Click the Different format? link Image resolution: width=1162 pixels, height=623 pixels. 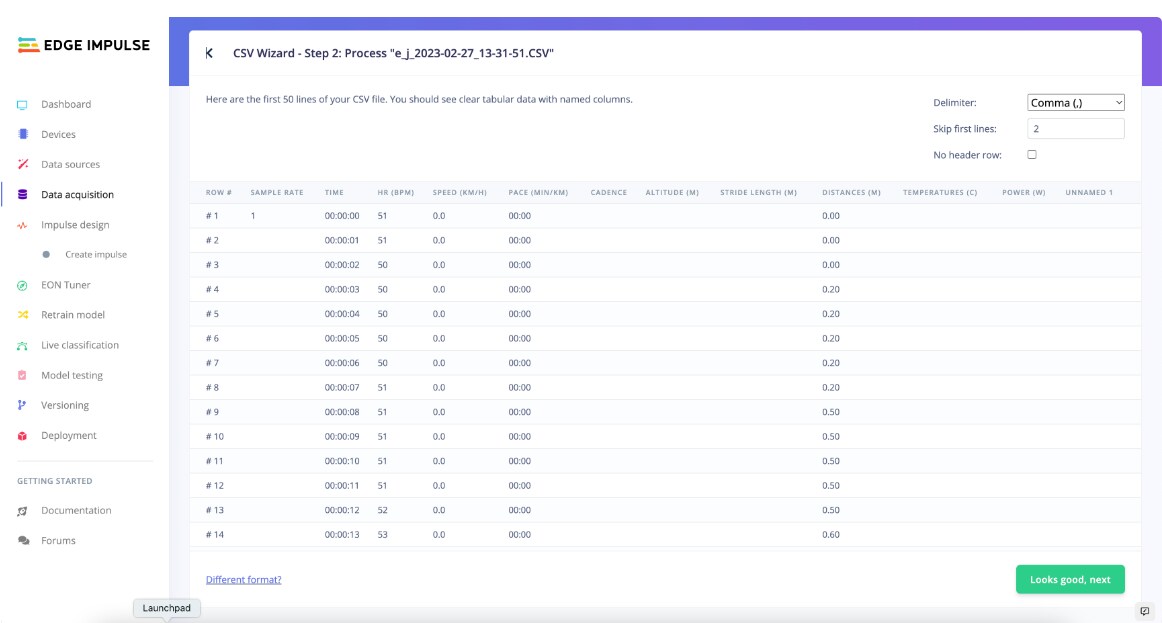point(243,579)
